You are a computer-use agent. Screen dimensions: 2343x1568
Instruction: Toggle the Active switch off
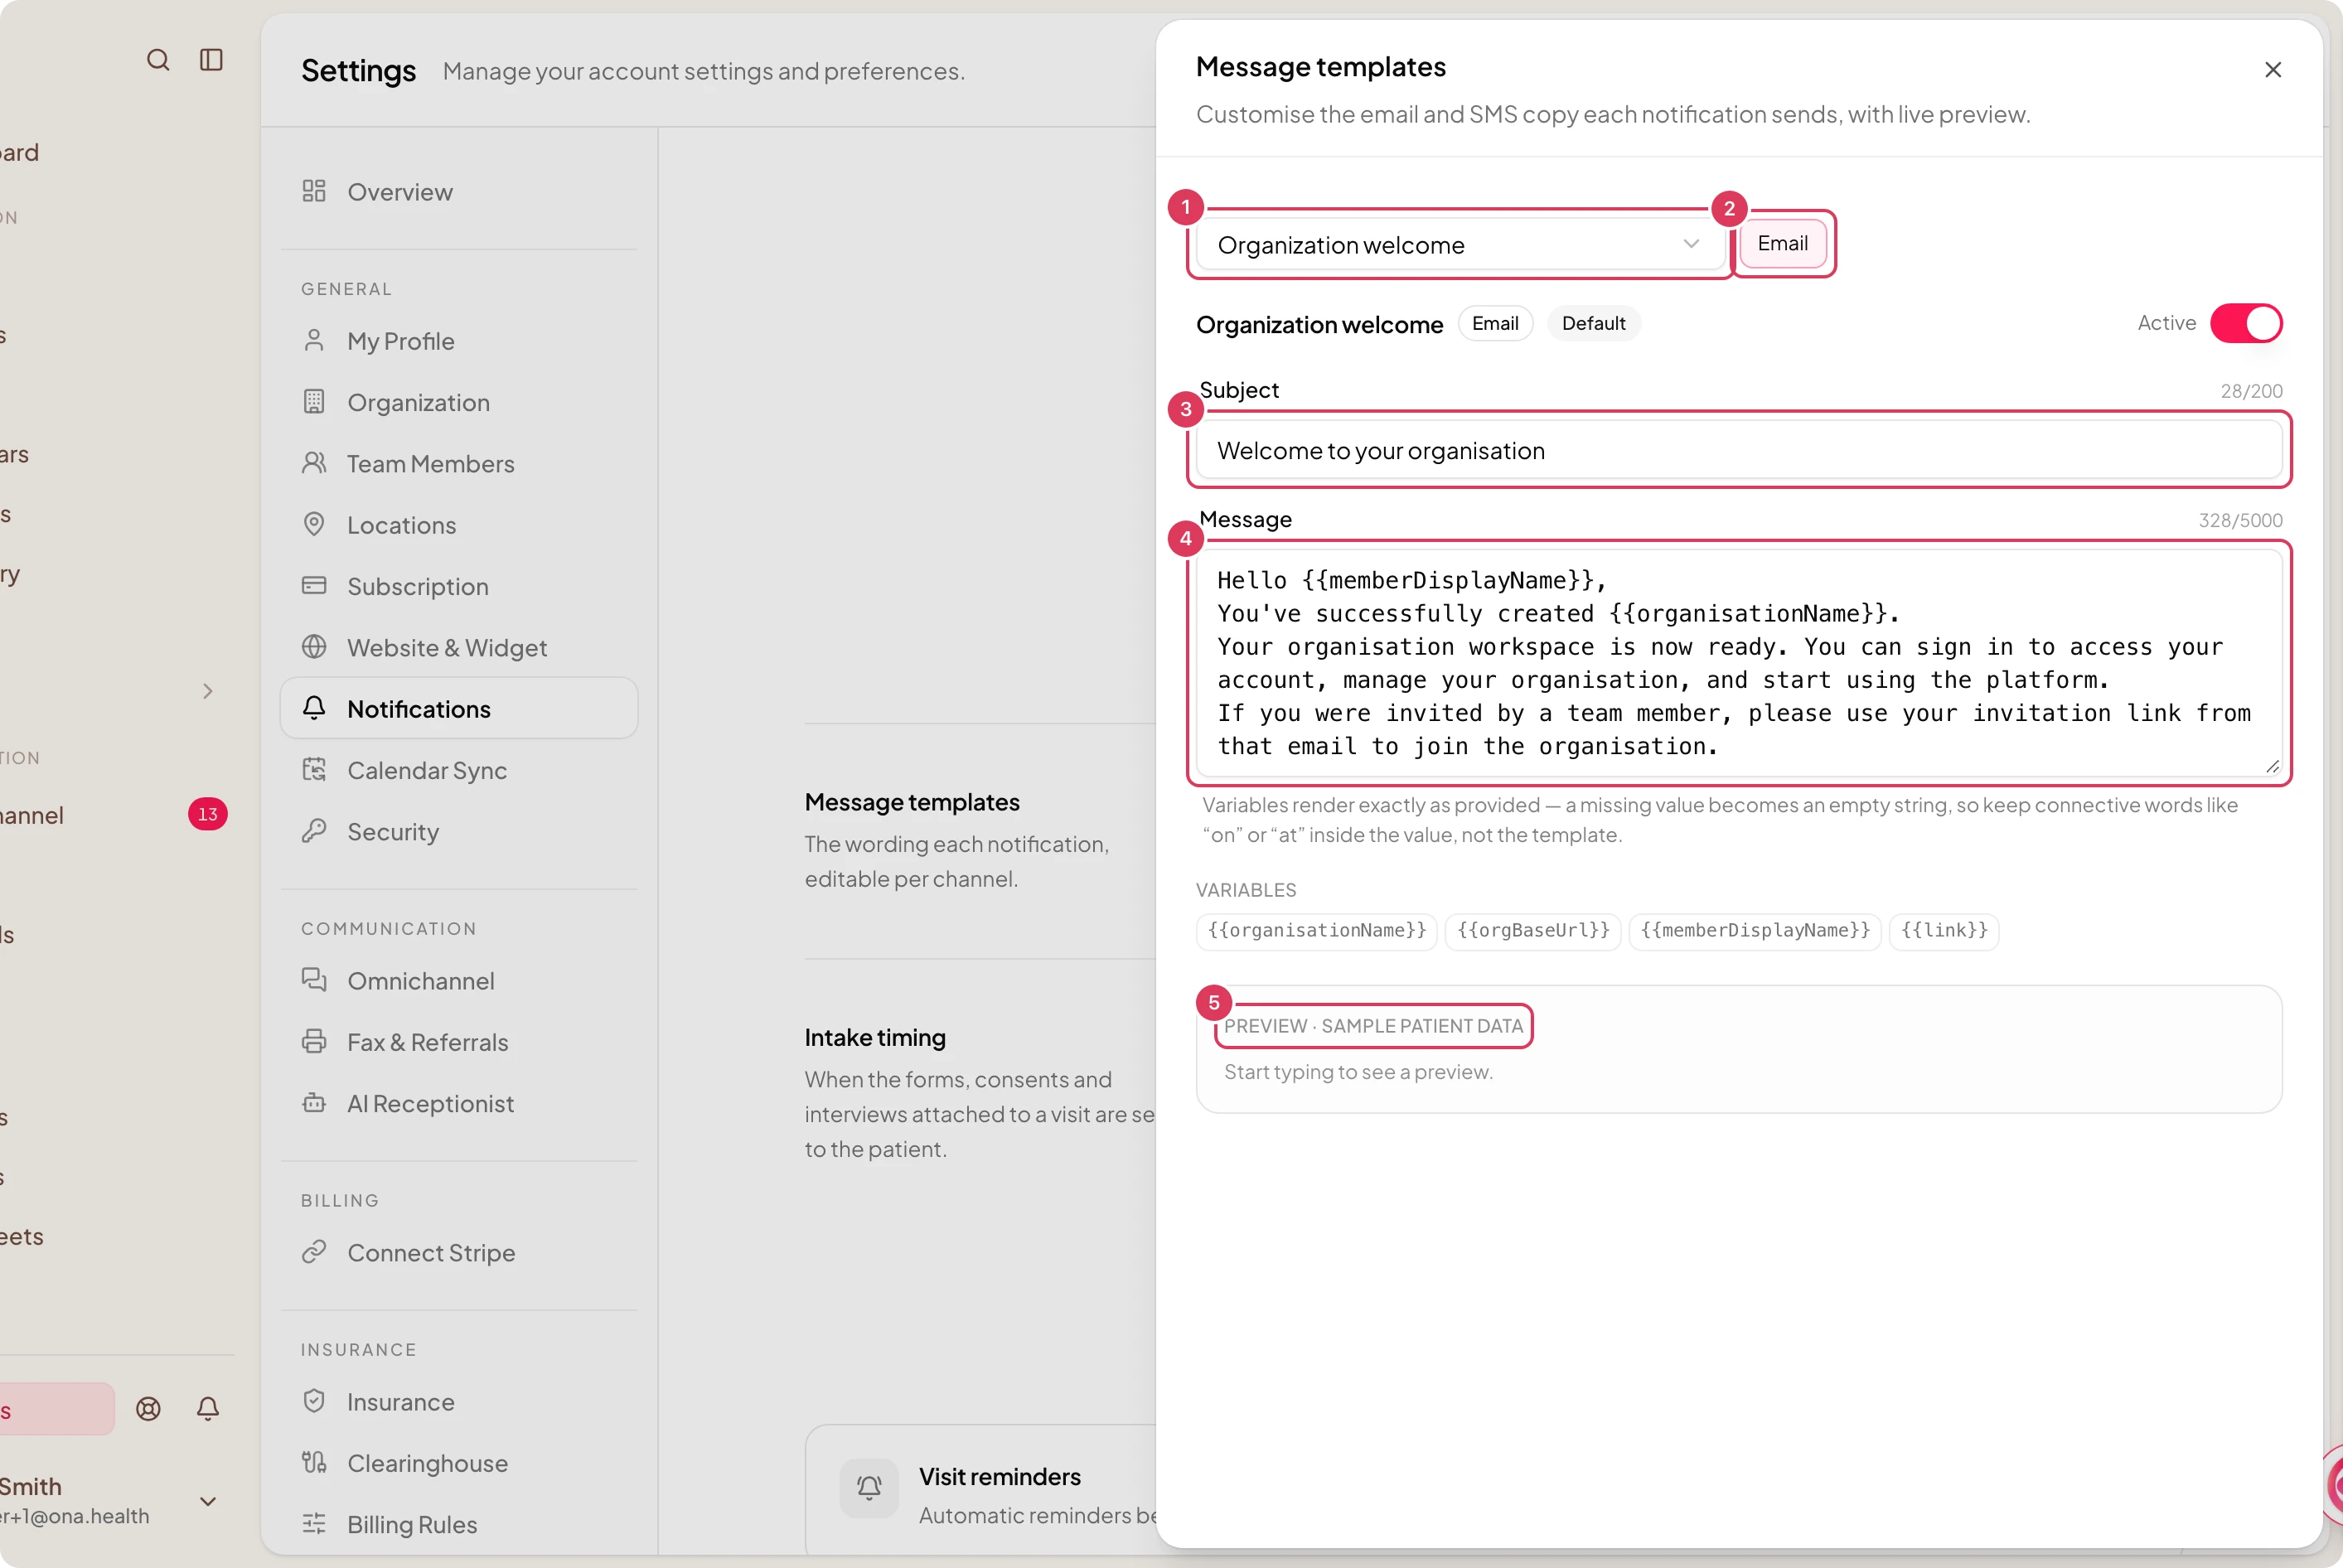[2246, 323]
